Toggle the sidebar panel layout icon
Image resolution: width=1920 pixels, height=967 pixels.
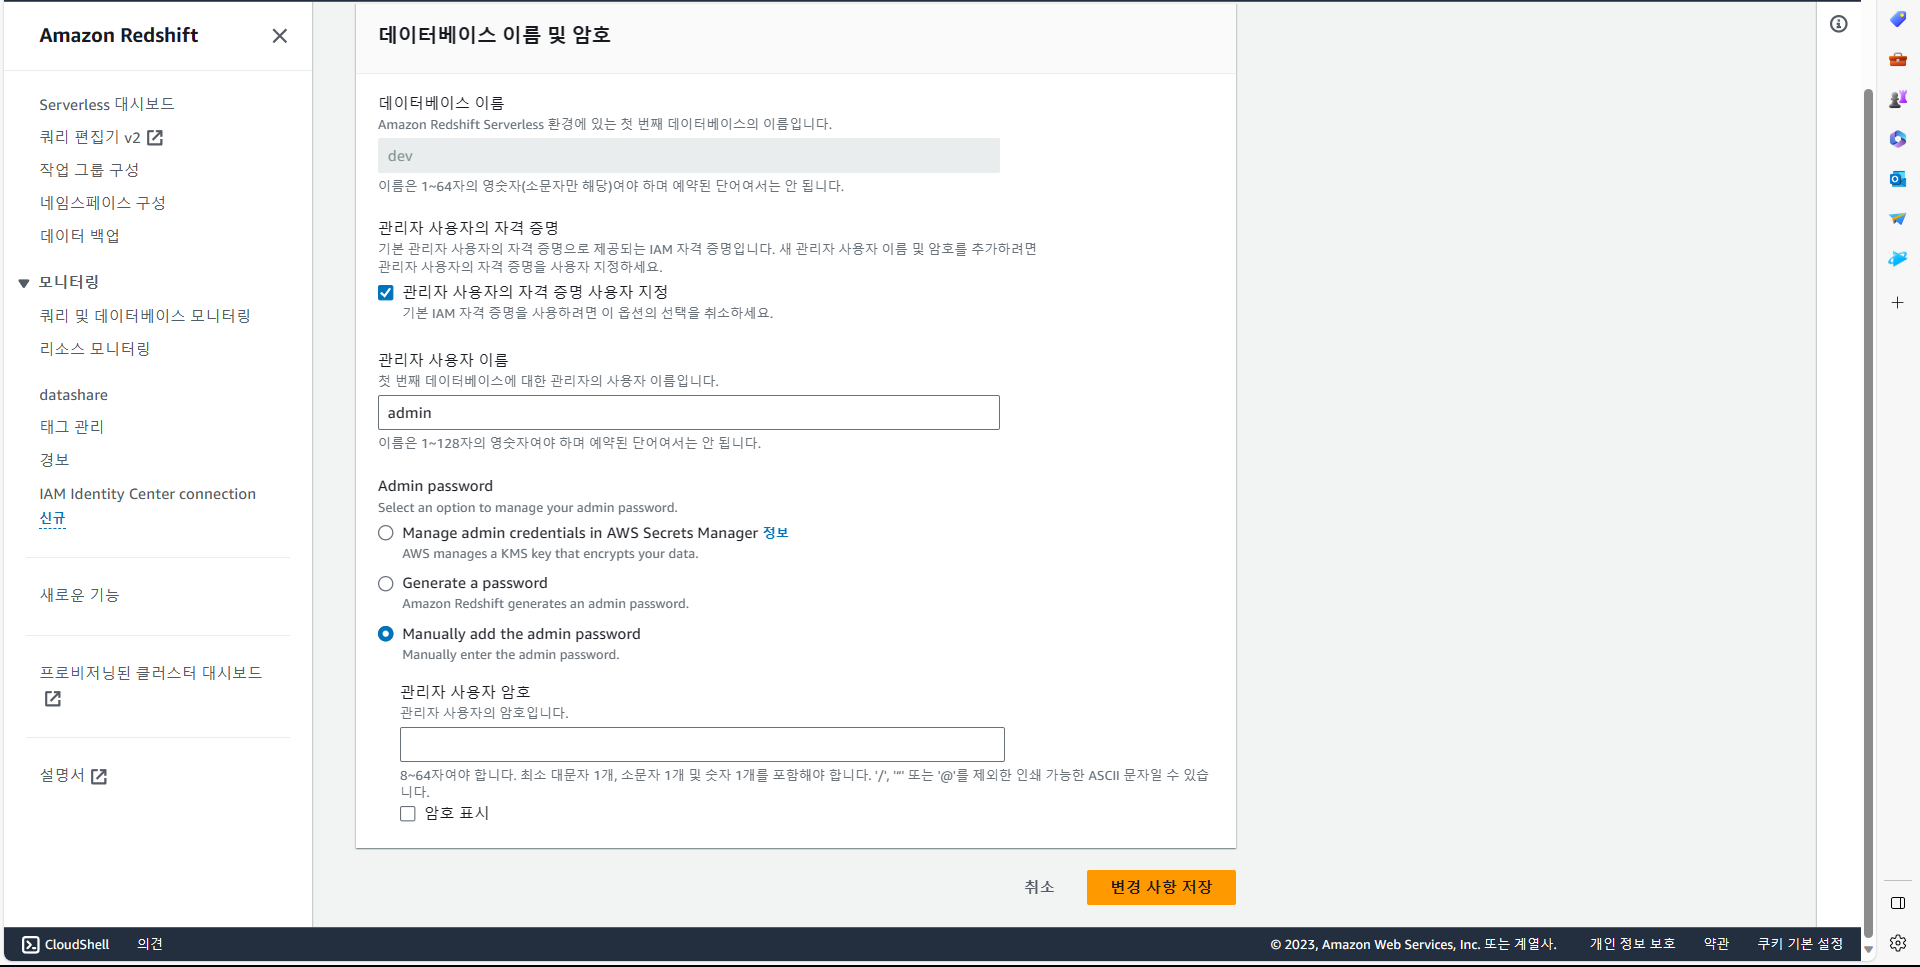tap(1897, 903)
